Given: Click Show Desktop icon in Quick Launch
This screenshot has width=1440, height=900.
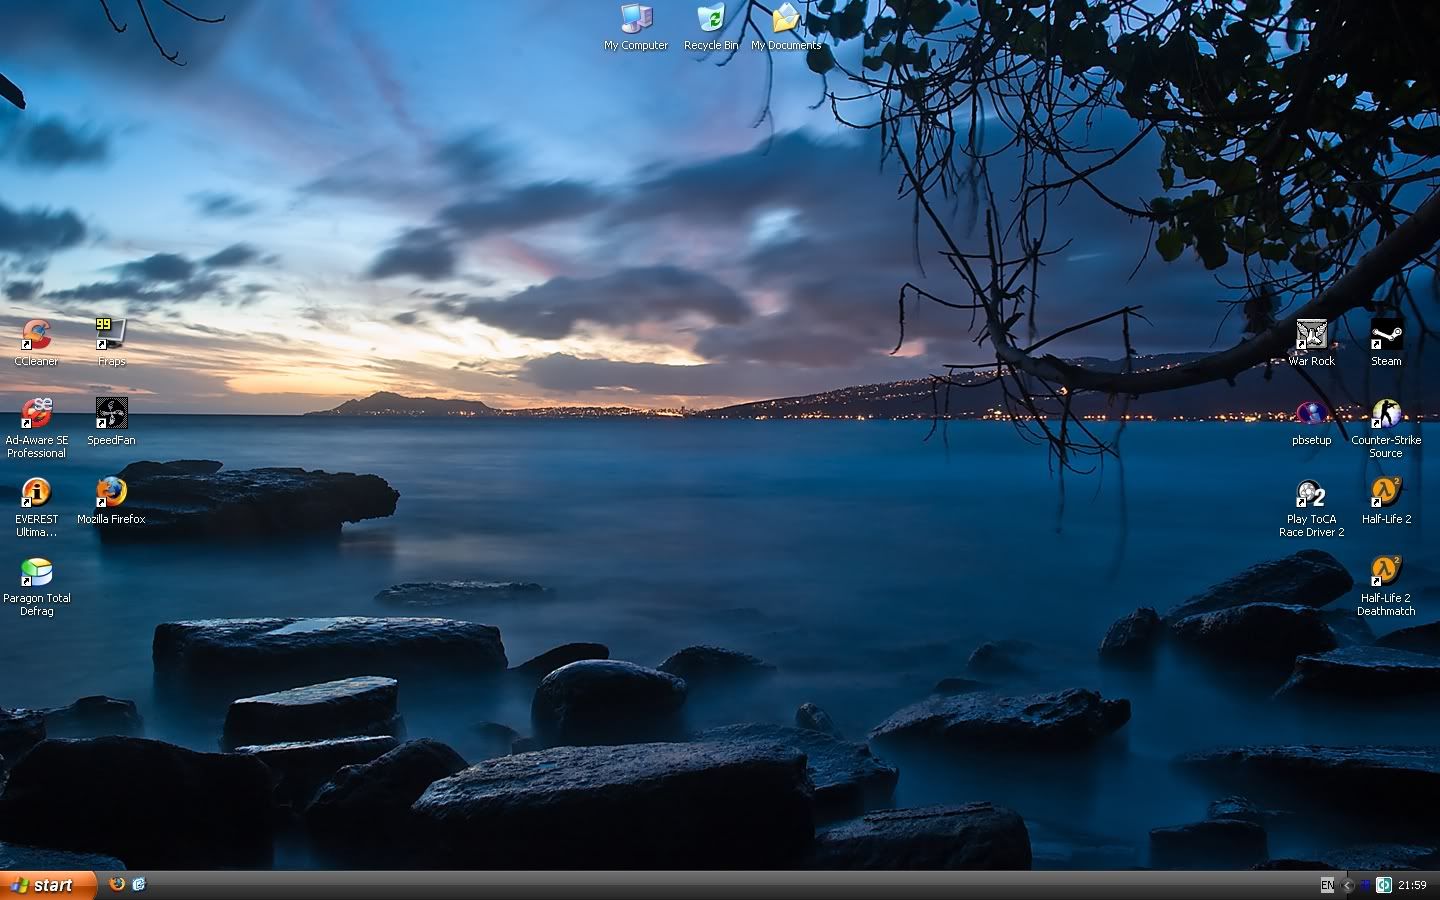Looking at the screenshot, I should (x=139, y=884).
